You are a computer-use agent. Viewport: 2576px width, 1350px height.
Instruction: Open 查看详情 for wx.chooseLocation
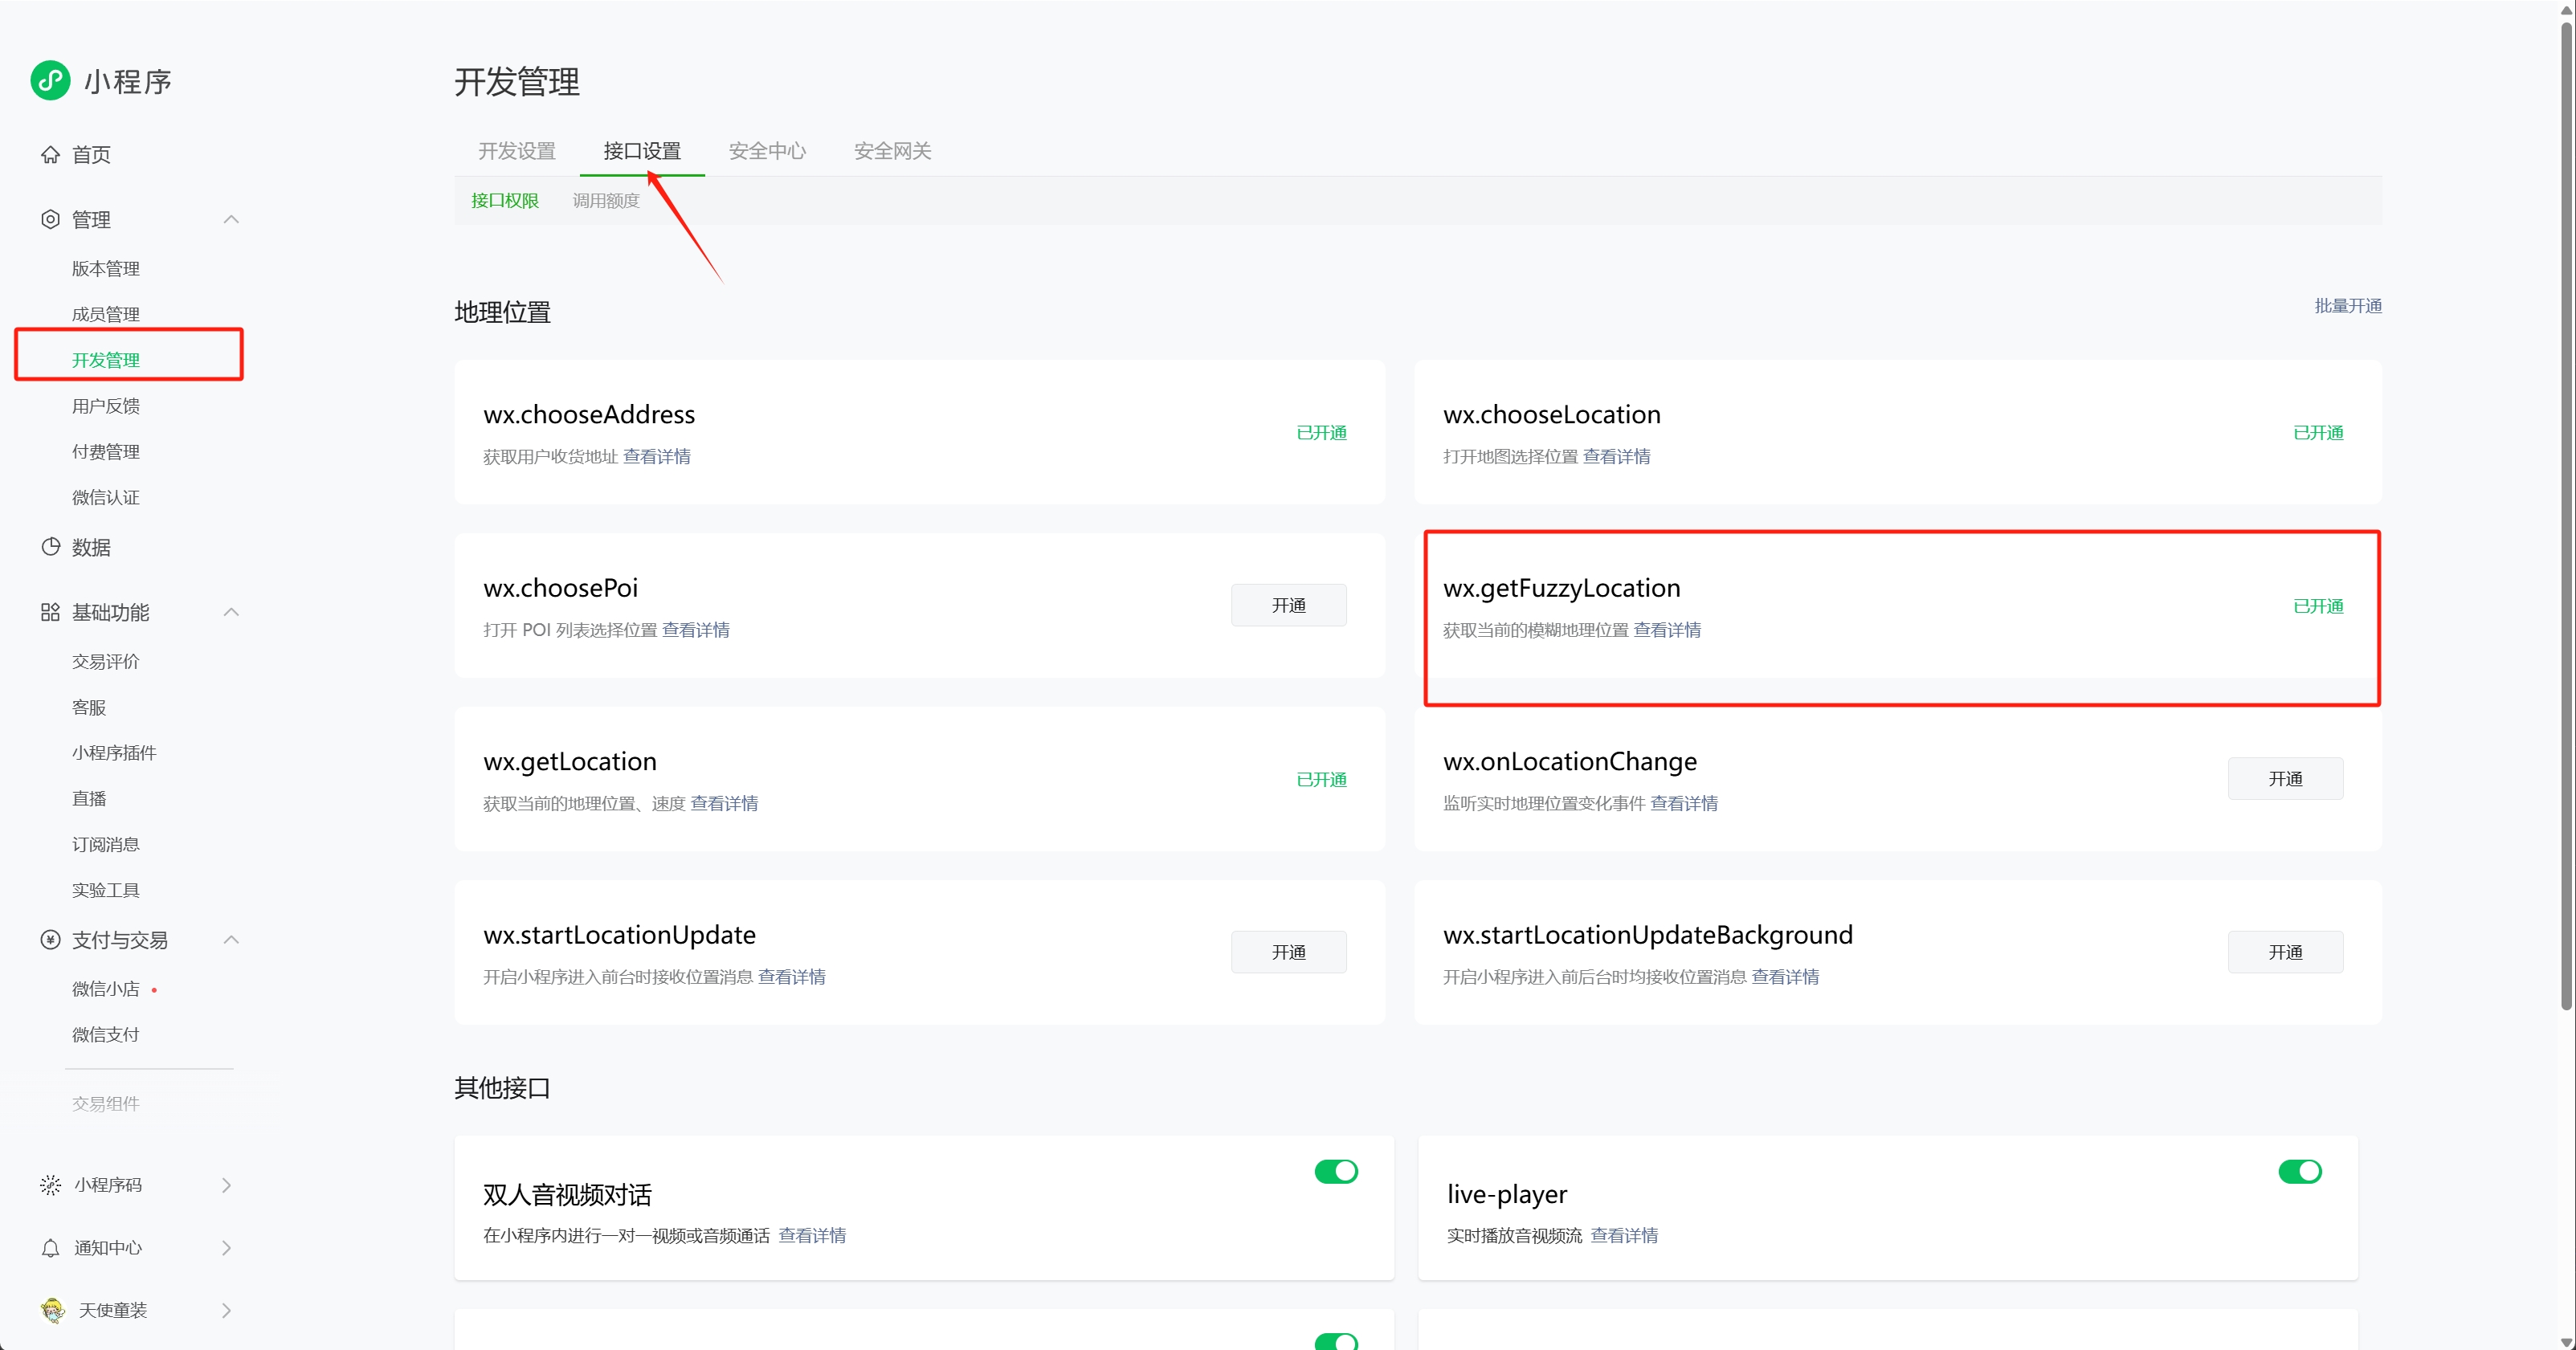pyautogui.click(x=1617, y=456)
